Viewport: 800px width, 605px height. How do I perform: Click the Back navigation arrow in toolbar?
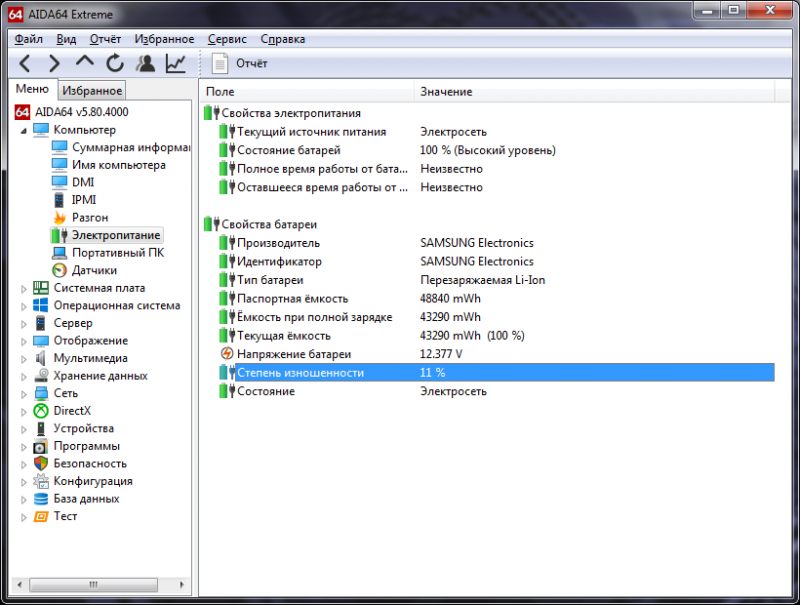[x=26, y=64]
